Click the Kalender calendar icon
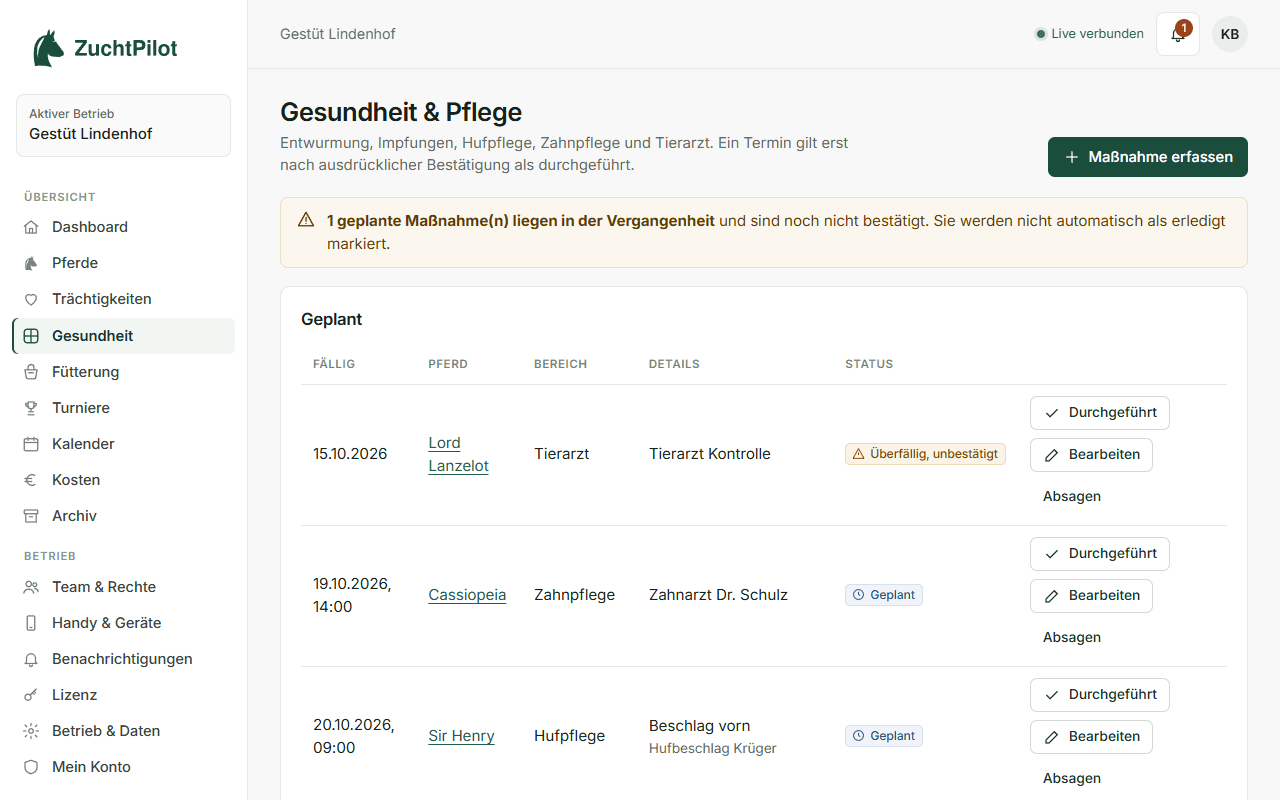Image resolution: width=1280 pixels, height=800 pixels. coord(31,444)
